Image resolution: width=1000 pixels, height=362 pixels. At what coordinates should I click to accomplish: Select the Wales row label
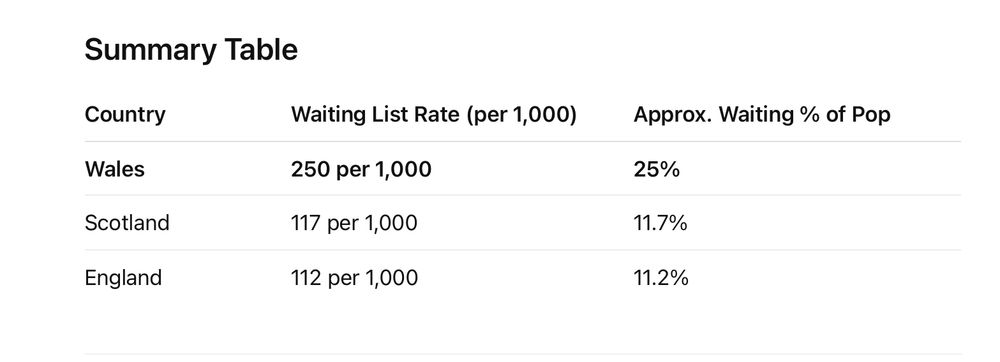[115, 169]
